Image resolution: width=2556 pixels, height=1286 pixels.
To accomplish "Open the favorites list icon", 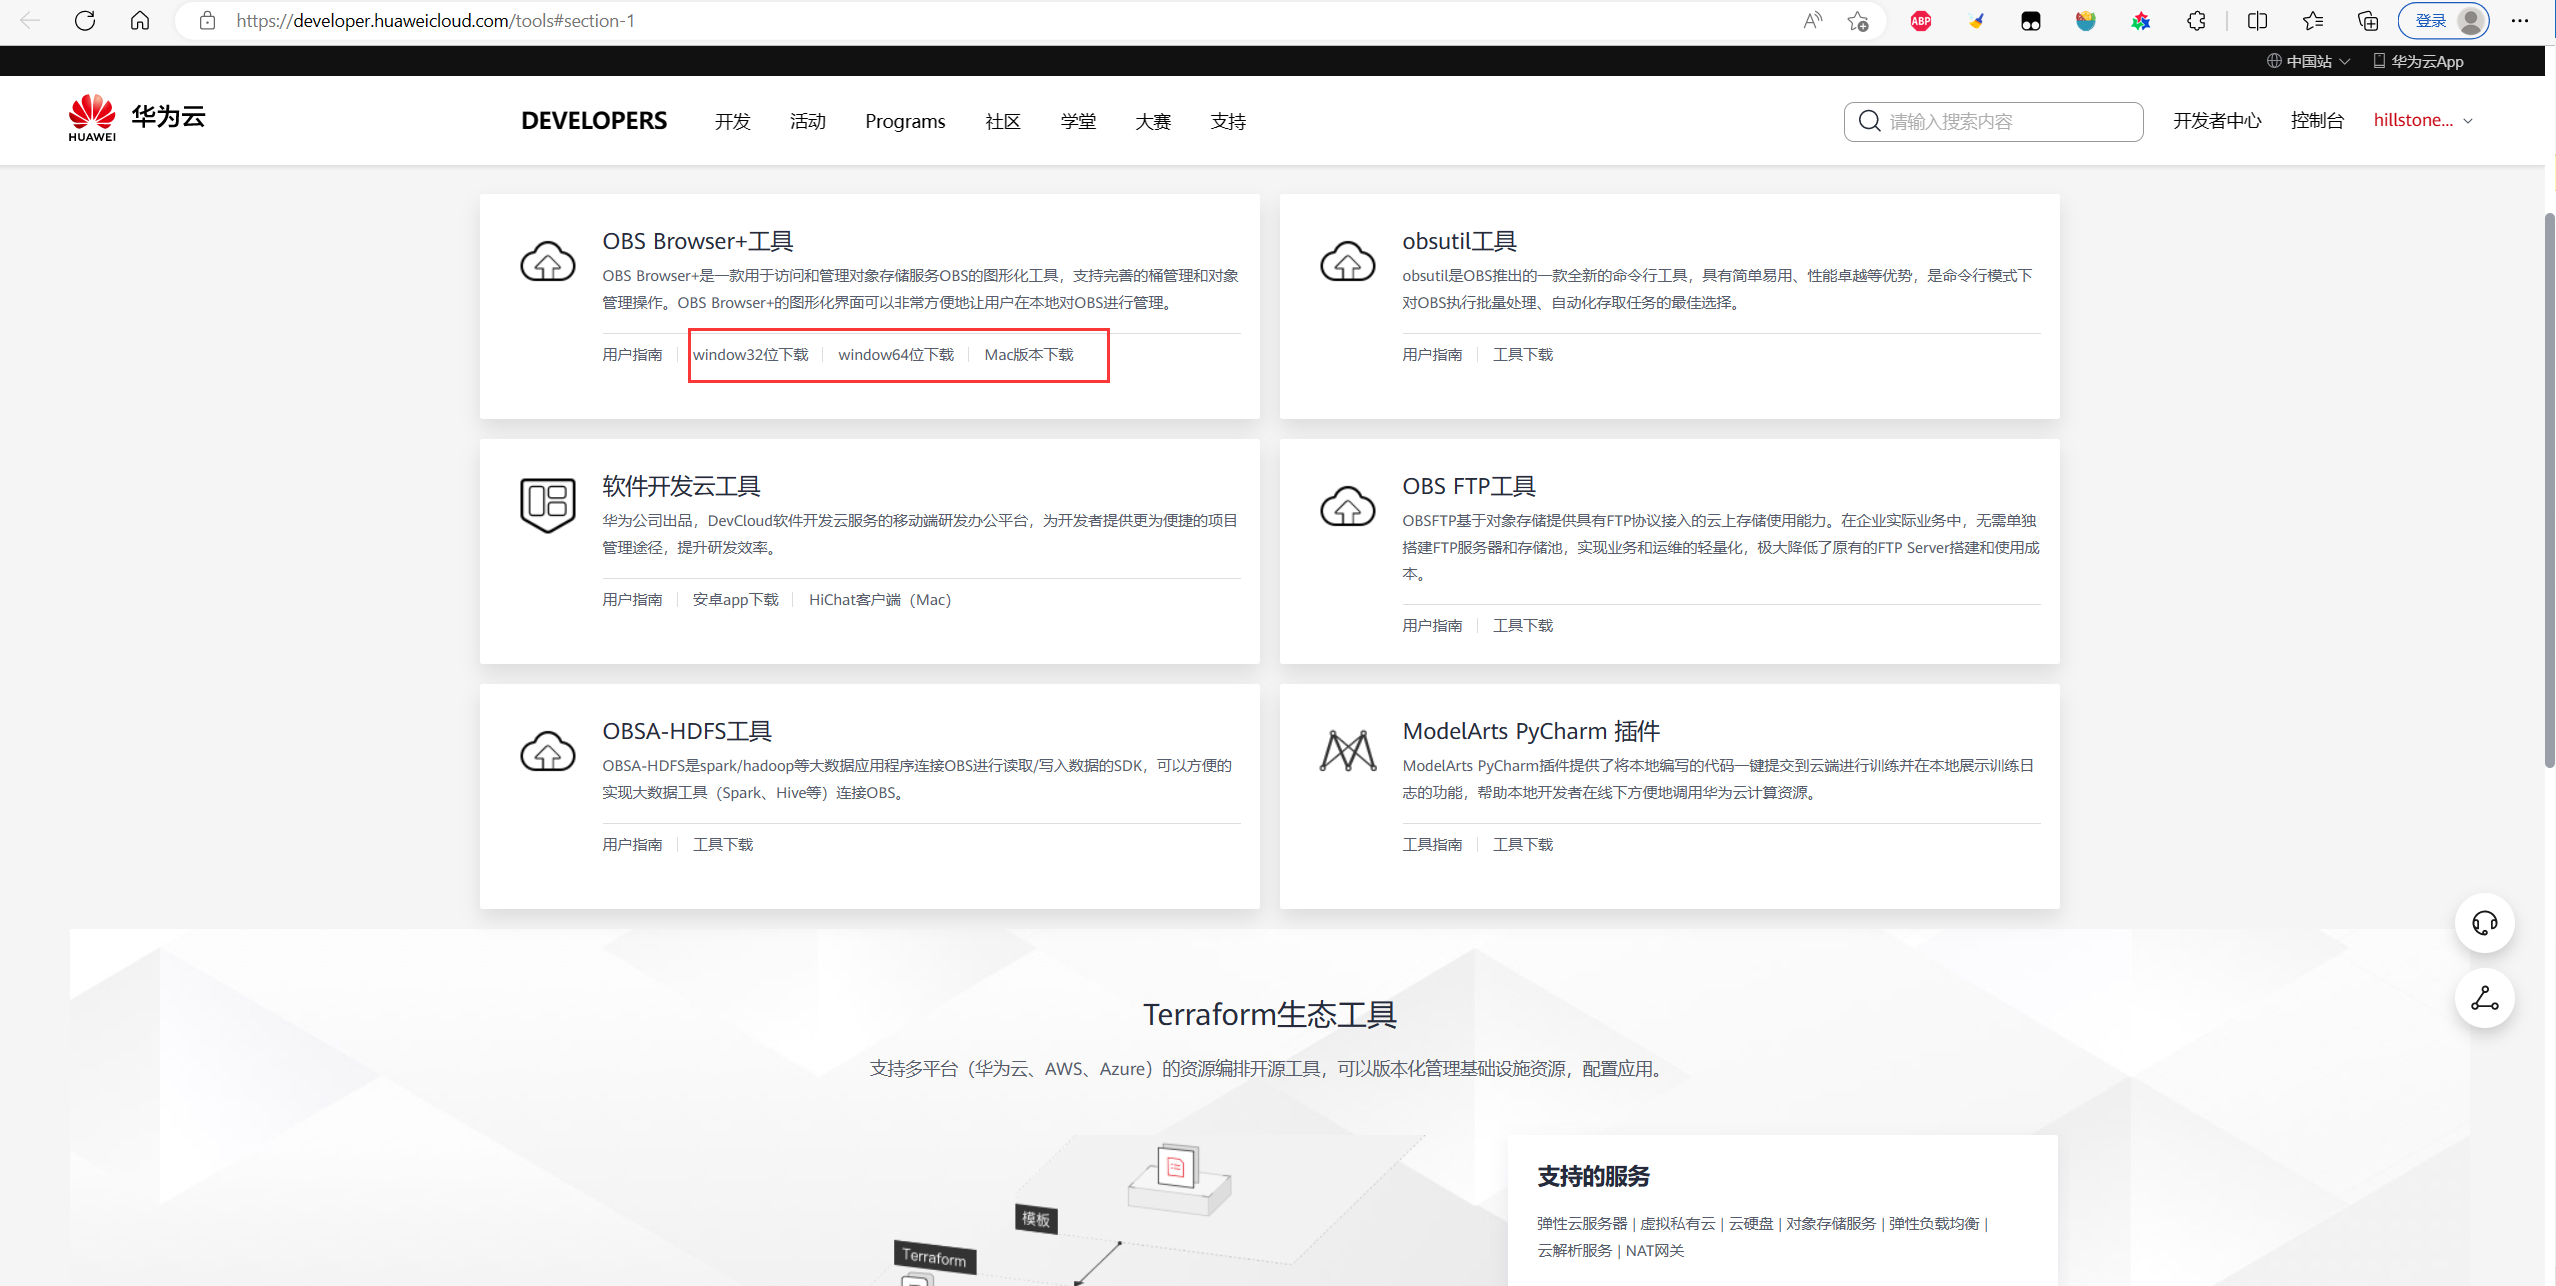I will tap(2313, 20).
